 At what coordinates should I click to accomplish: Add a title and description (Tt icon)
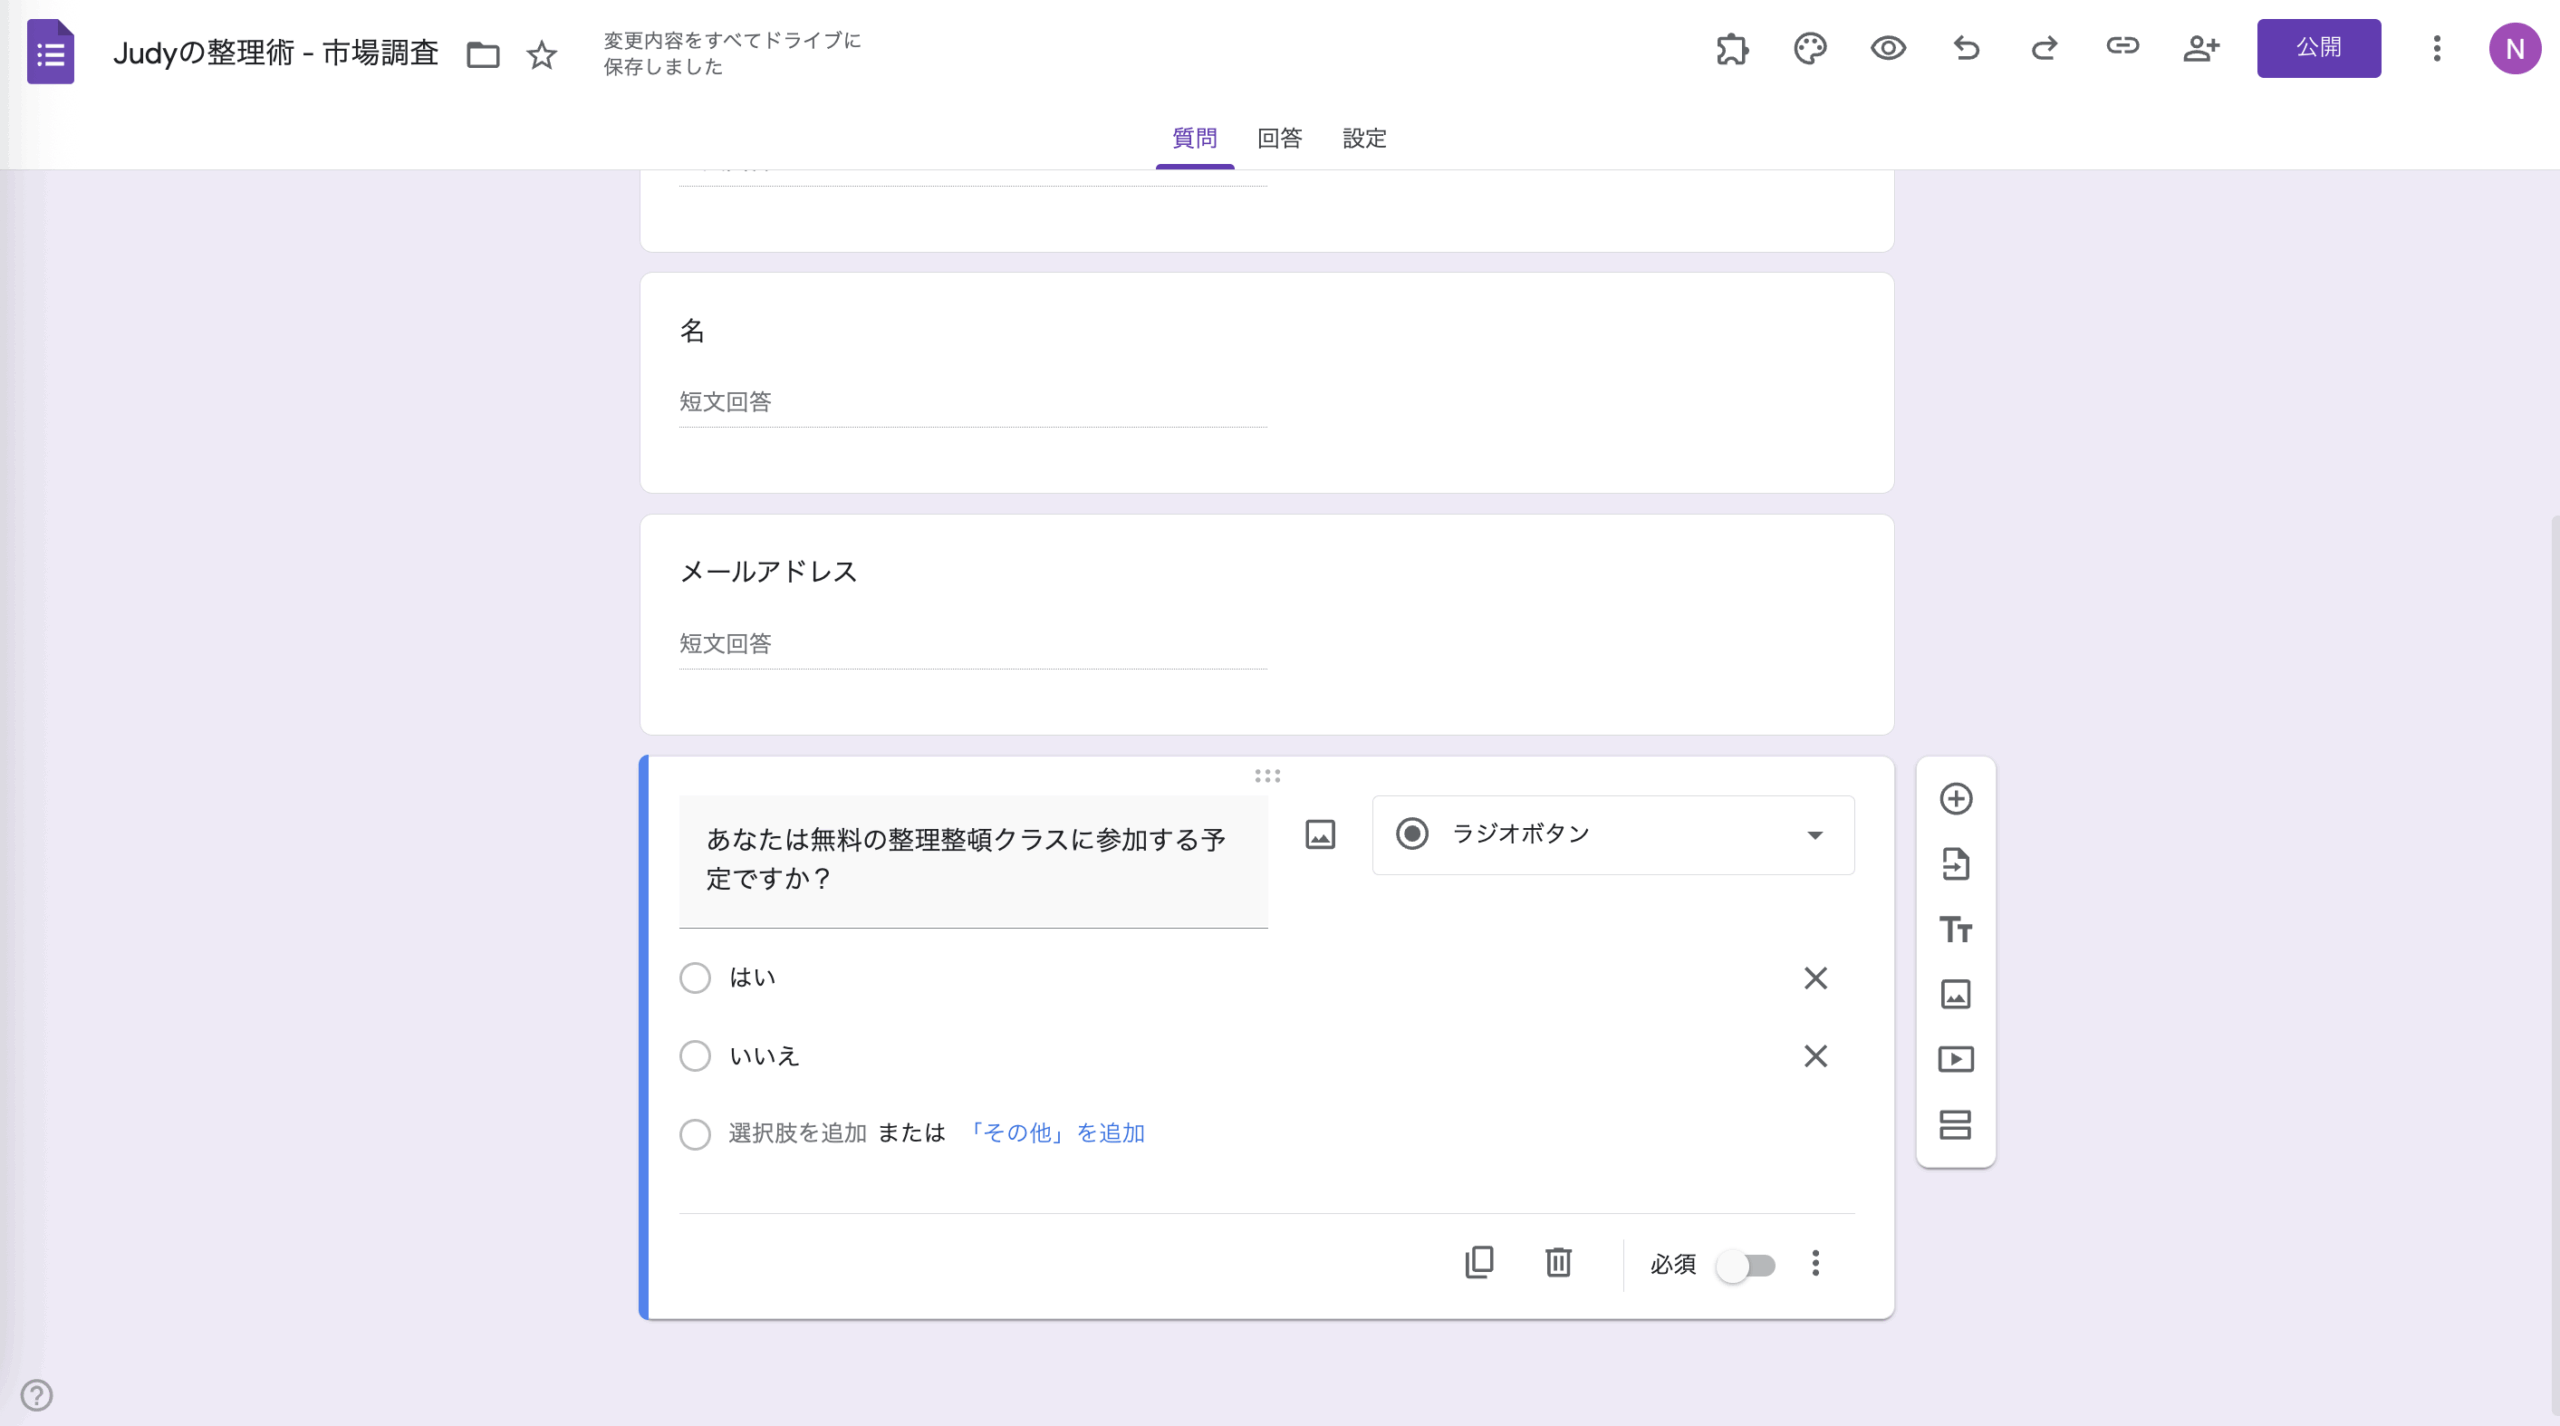coord(1956,929)
